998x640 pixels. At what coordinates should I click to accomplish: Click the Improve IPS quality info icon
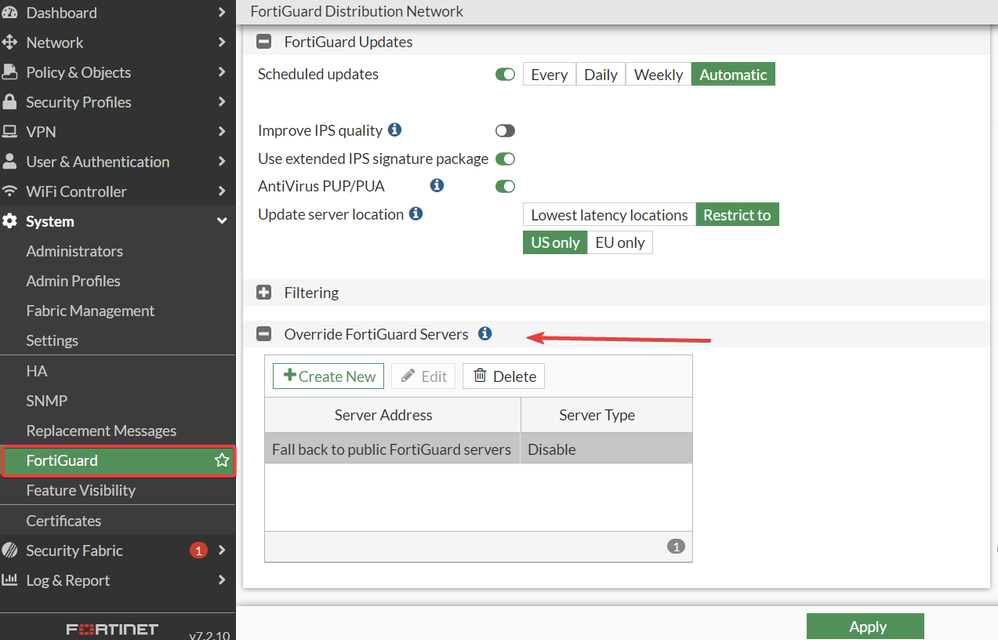click(x=395, y=130)
